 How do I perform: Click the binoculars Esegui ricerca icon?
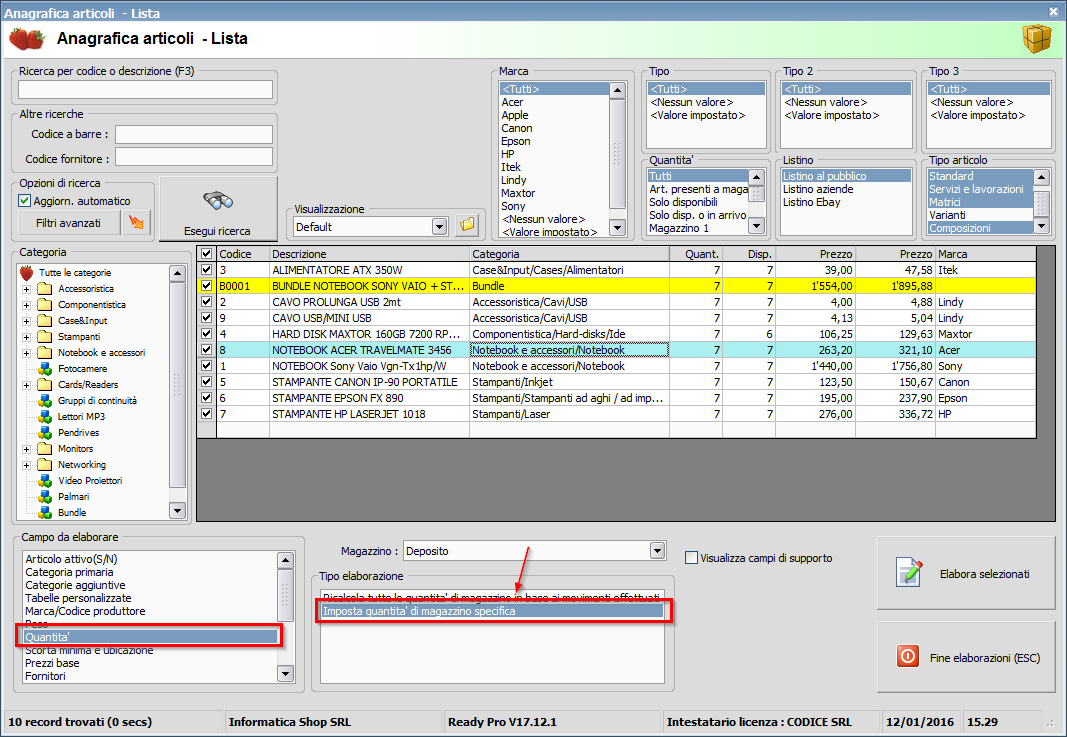pos(218,201)
